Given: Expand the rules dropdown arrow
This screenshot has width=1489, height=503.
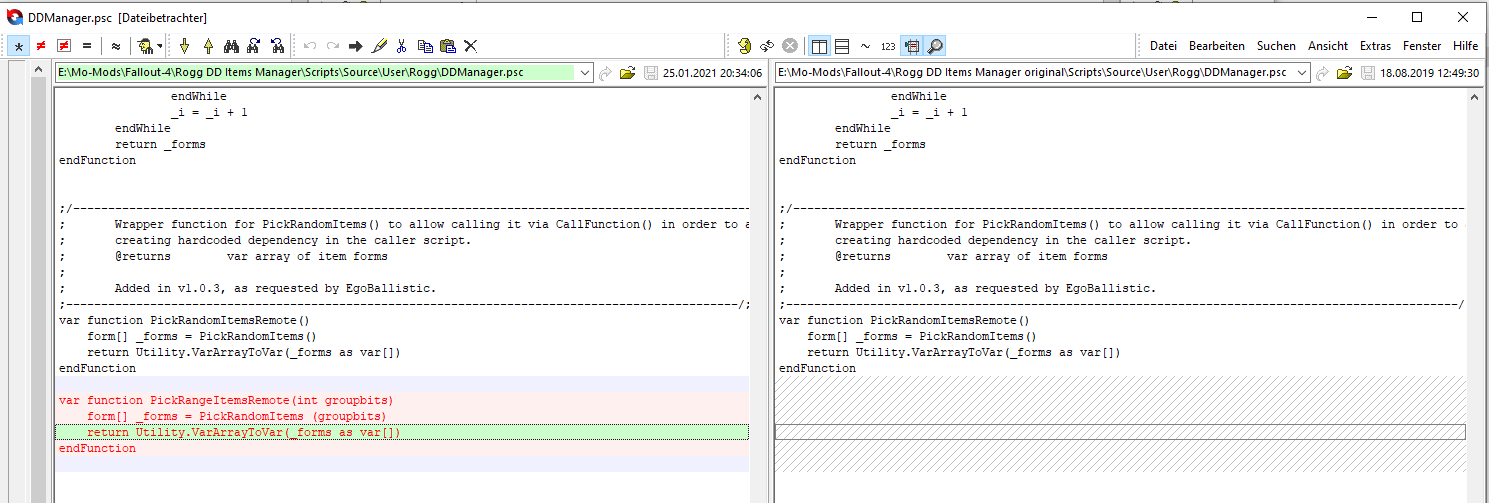Looking at the screenshot, I should point(160,46).
